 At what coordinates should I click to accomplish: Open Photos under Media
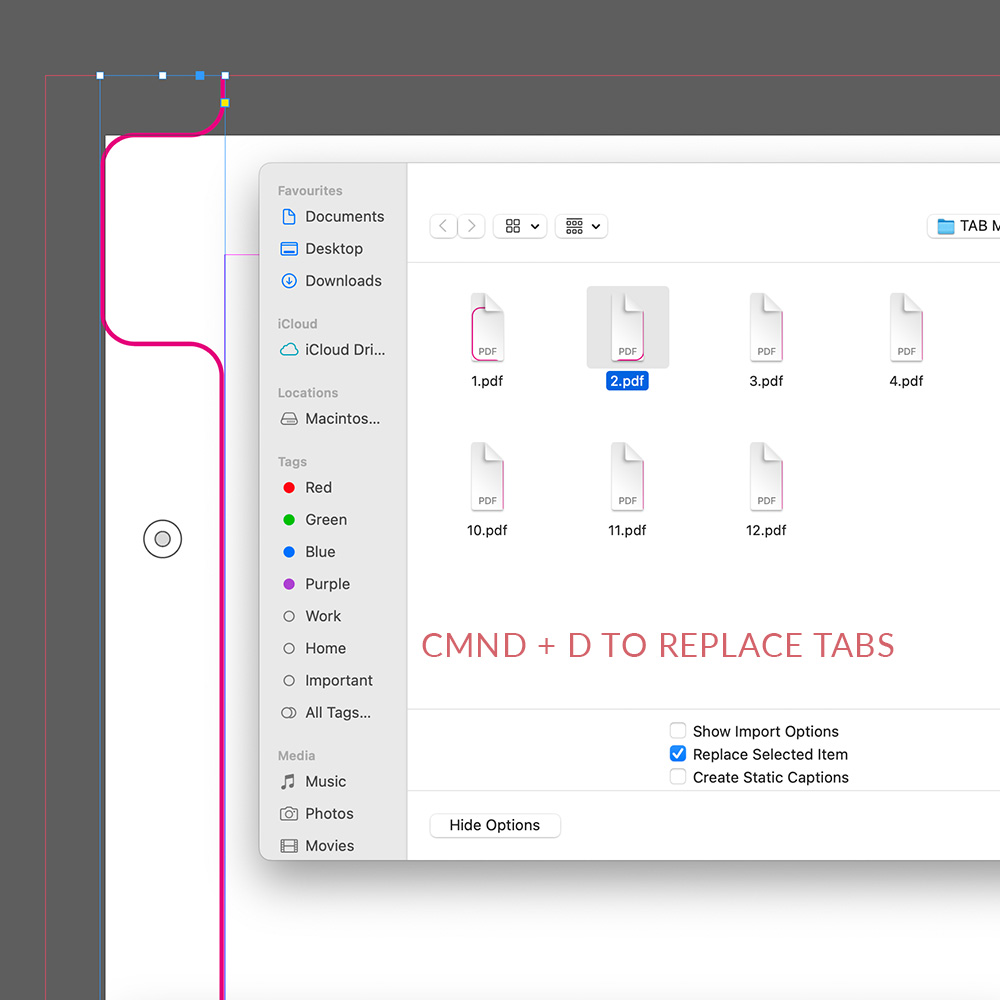[x=316, y=813]
